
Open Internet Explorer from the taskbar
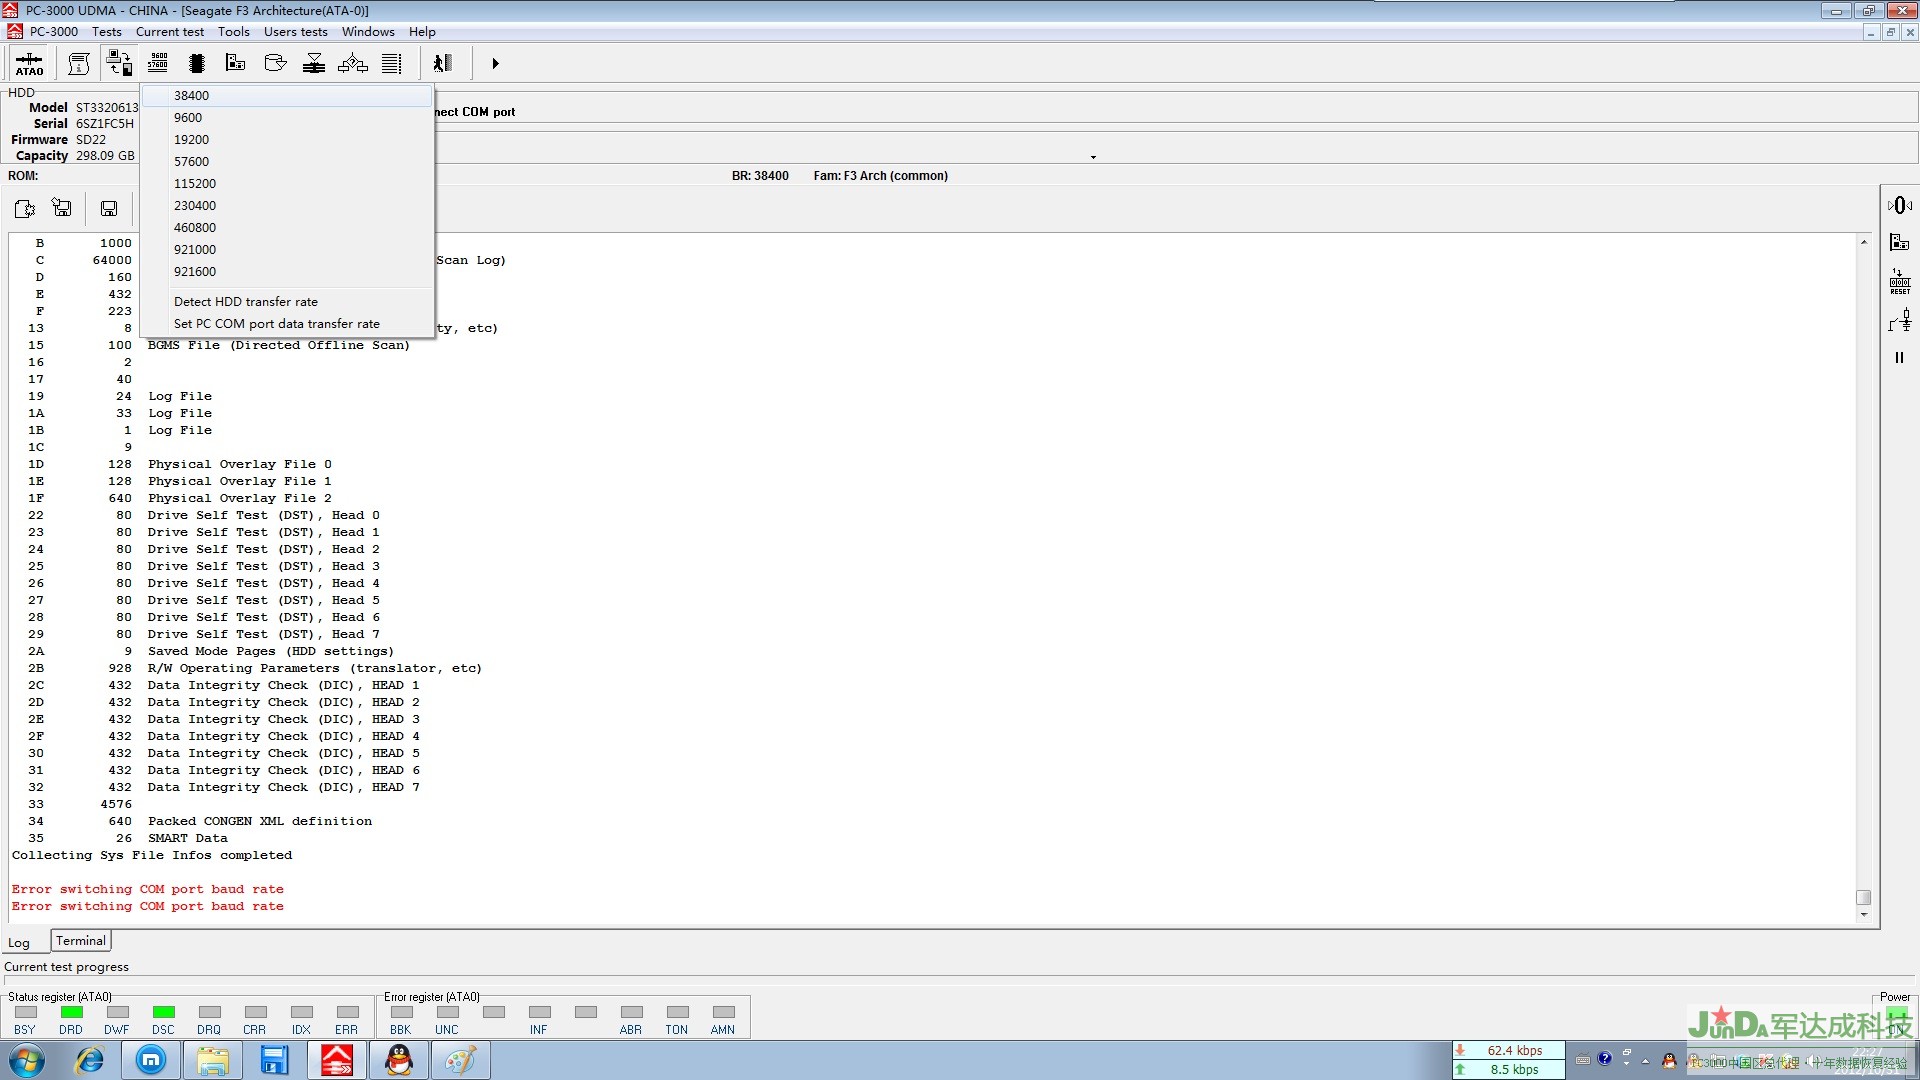click(x=90, y=1060)
